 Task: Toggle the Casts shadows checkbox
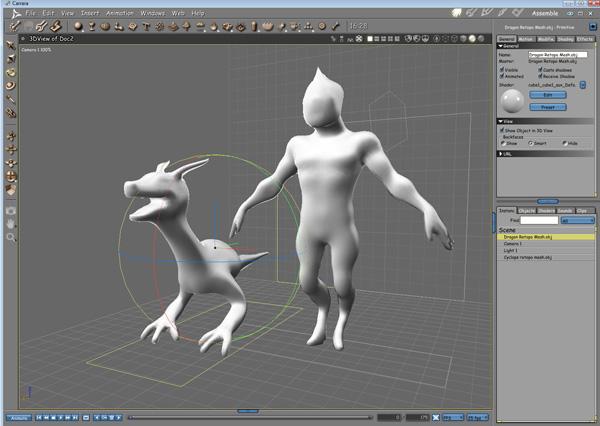[540, 70]
